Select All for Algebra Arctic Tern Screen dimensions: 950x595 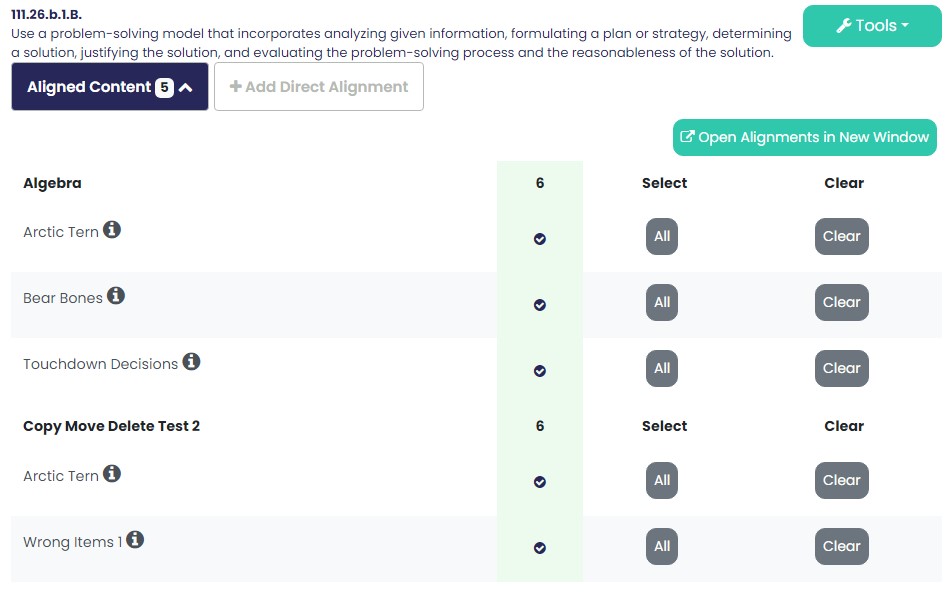pyautogui.click(x=662, y=236)
